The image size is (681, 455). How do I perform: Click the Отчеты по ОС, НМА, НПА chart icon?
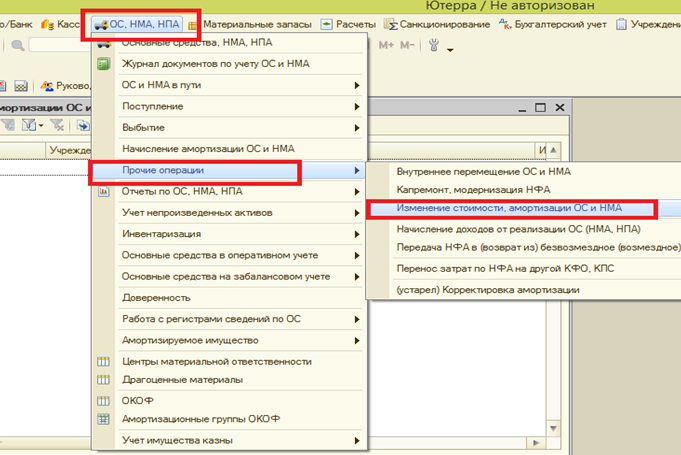pyautogui.click(x=102, y=192)
